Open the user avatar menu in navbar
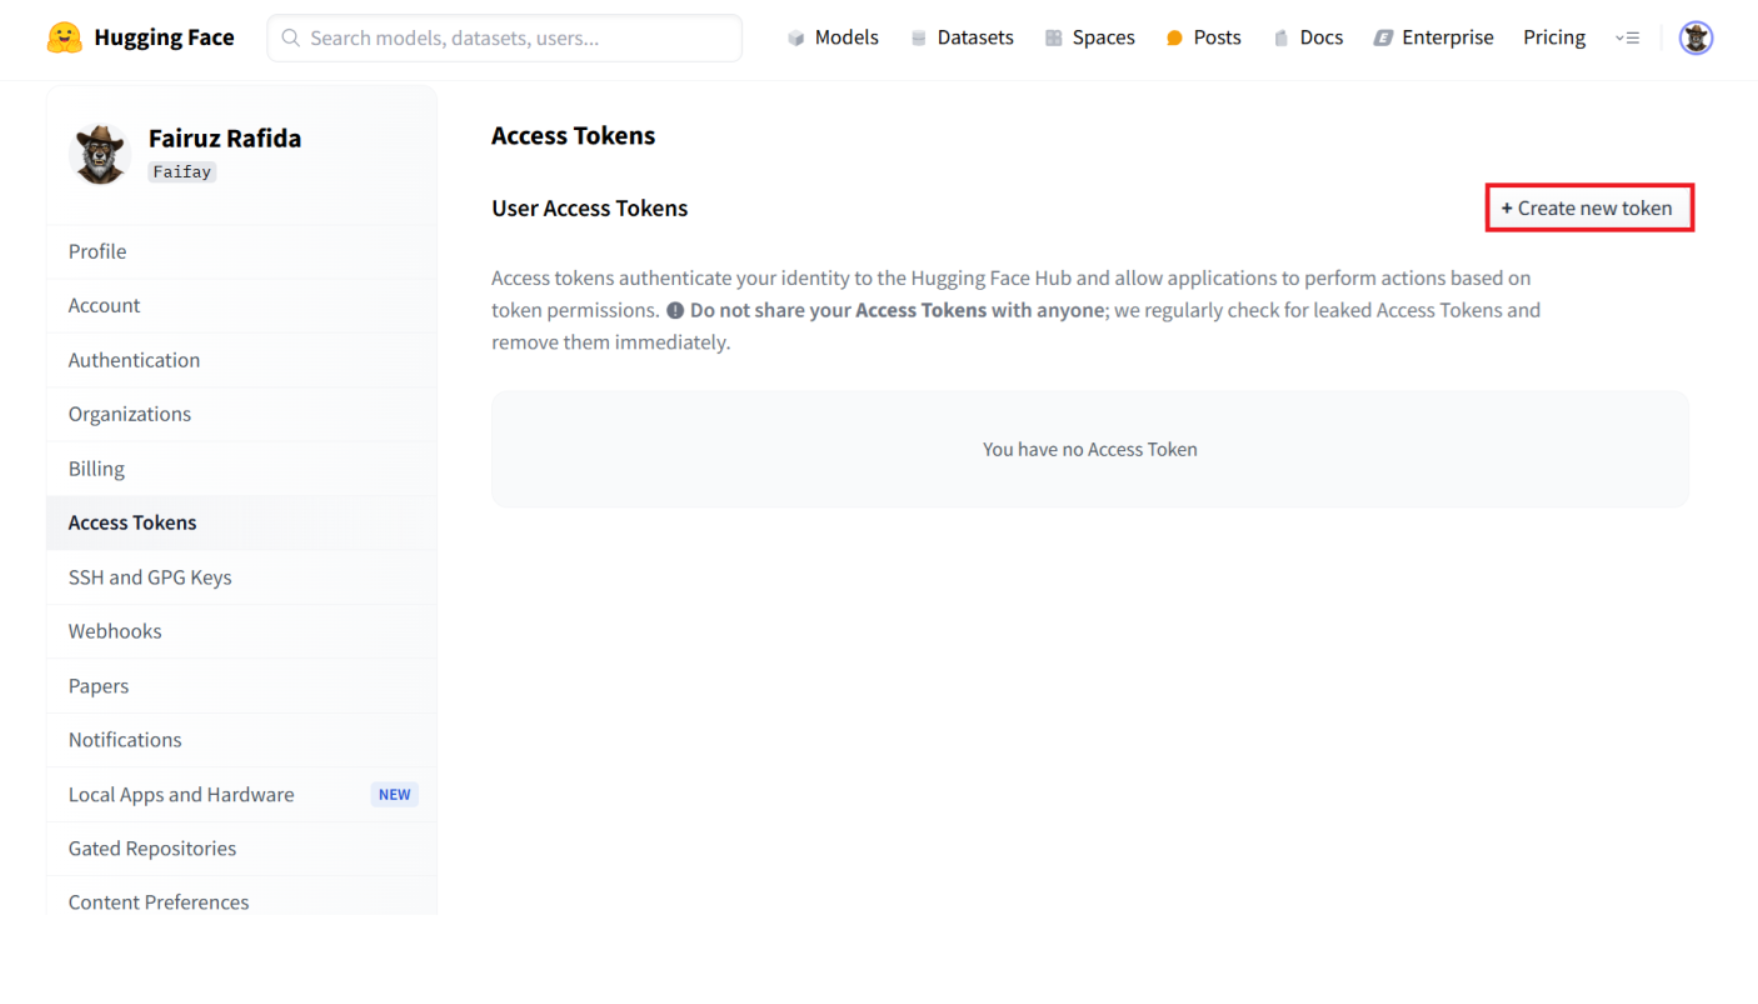The width and height of the screenshot is (1758, 1004). [1695, 38]
